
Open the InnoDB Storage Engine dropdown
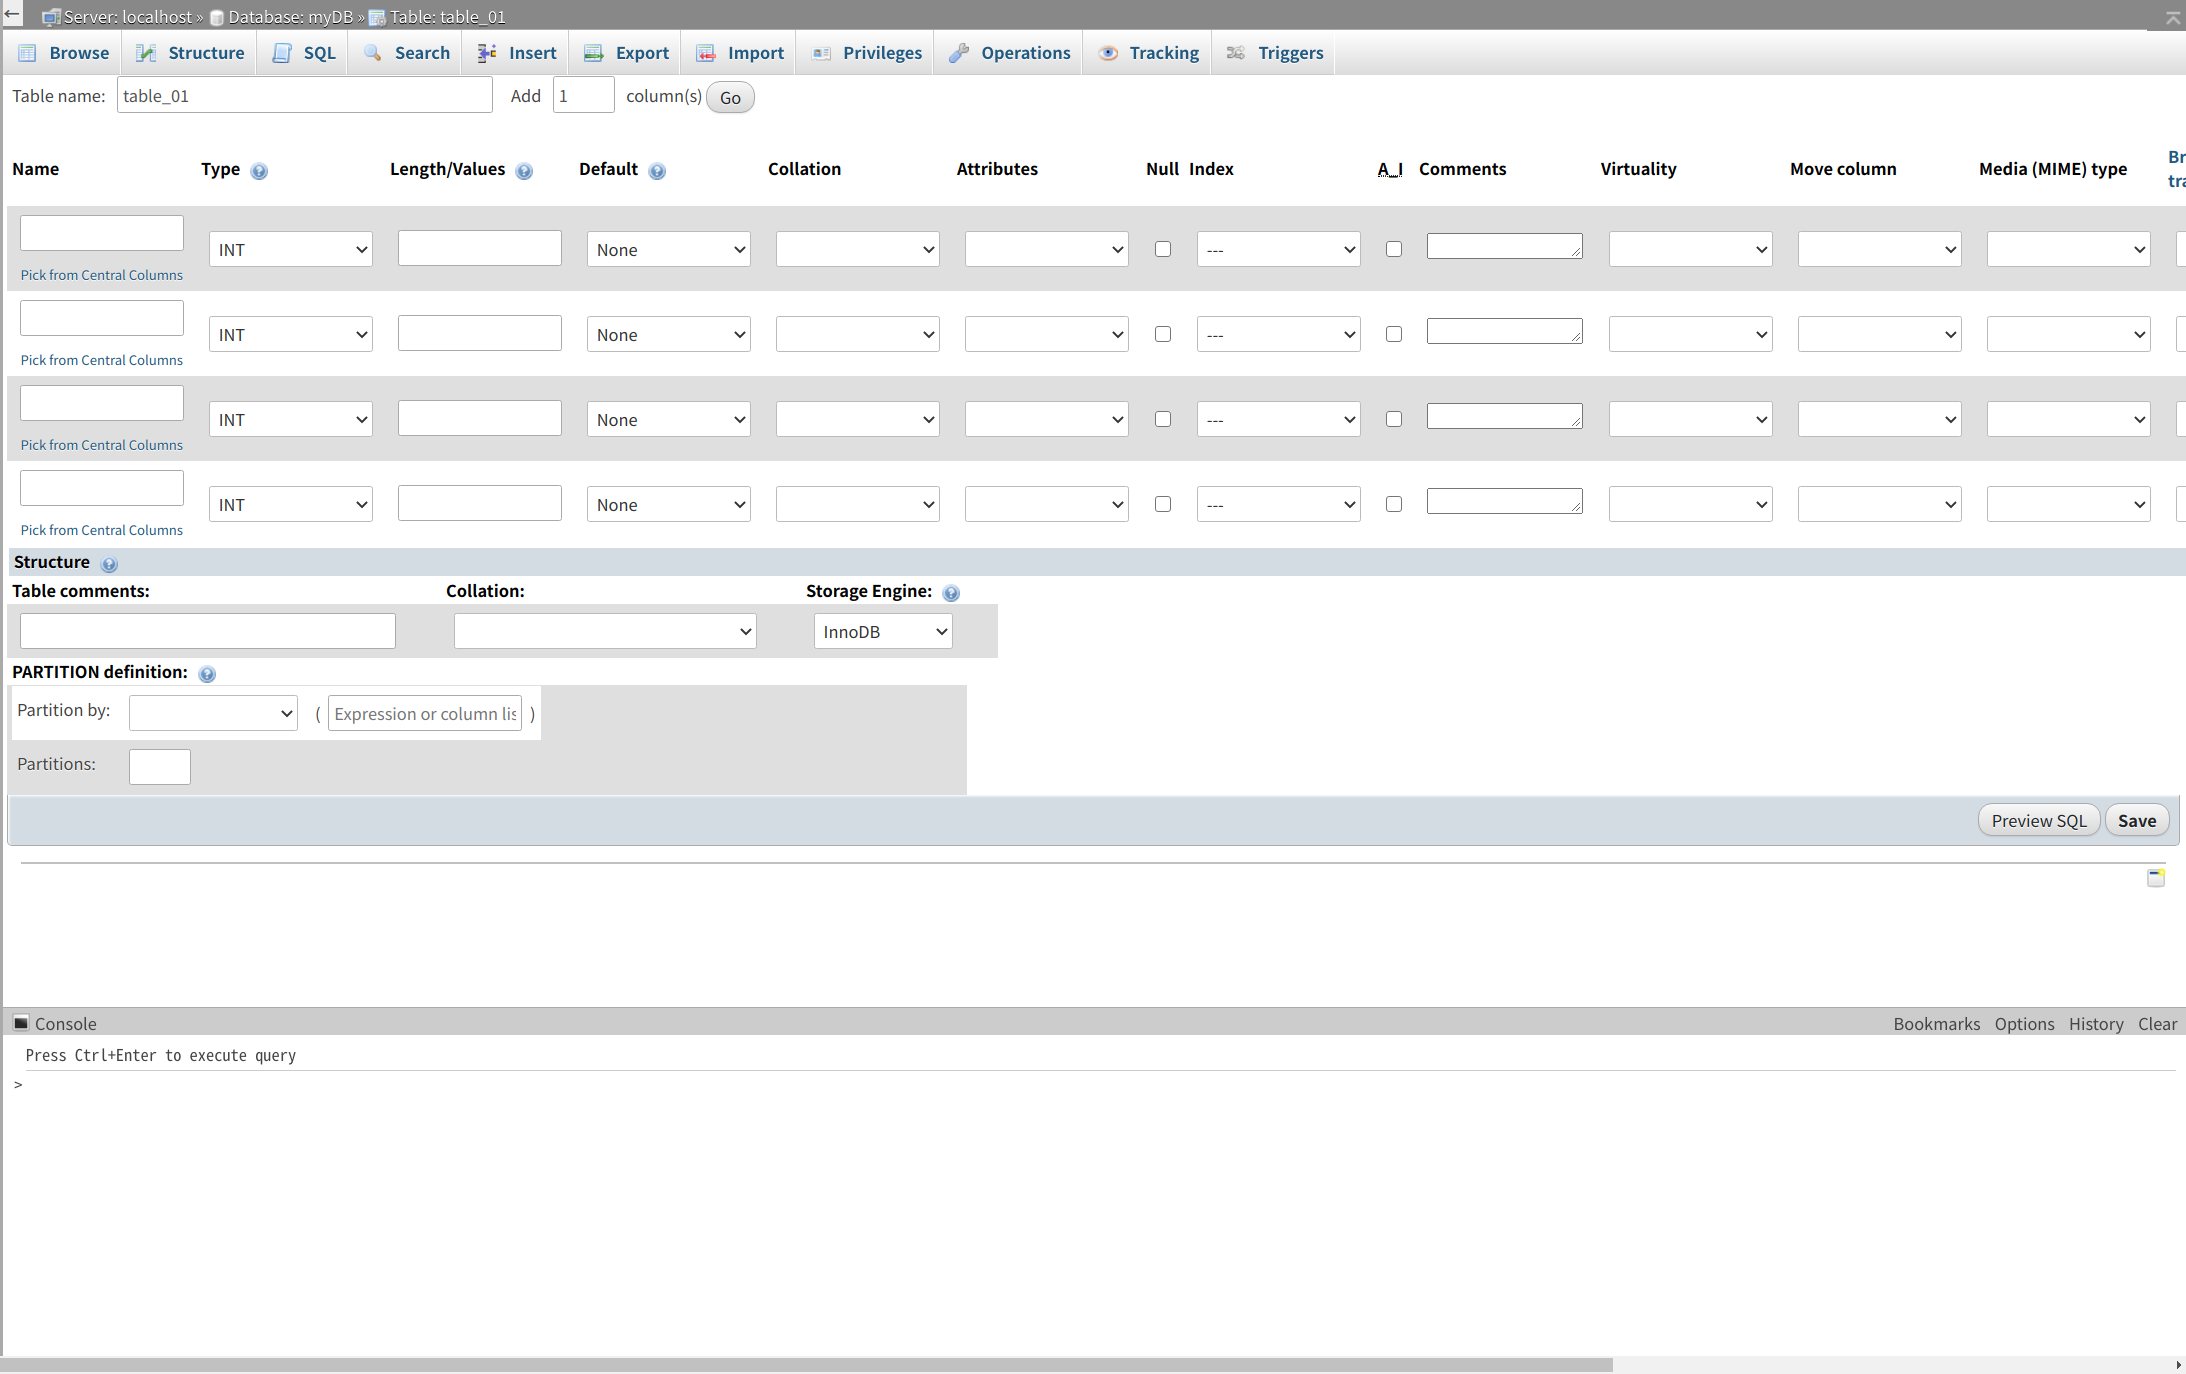tap(883, 632)
